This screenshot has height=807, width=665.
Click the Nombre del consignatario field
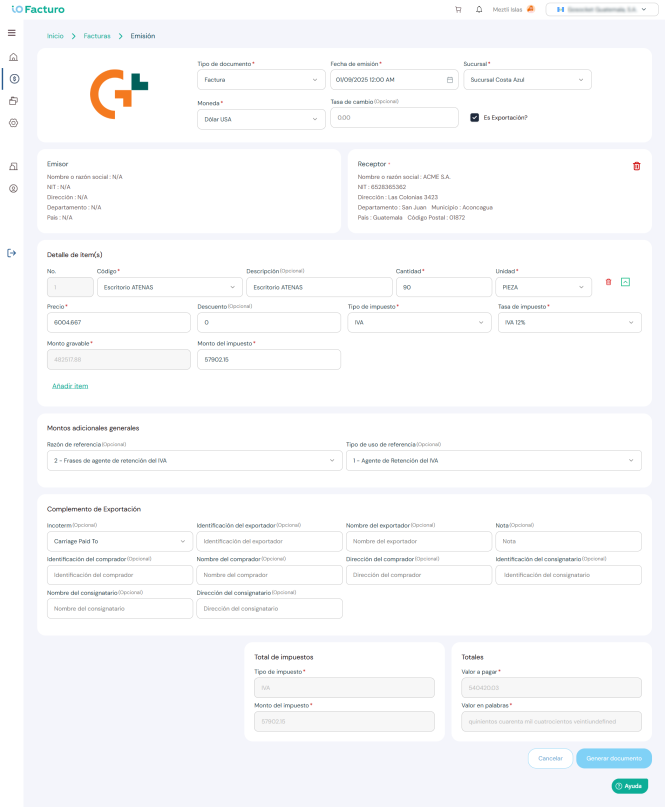(x=119, y=609)
